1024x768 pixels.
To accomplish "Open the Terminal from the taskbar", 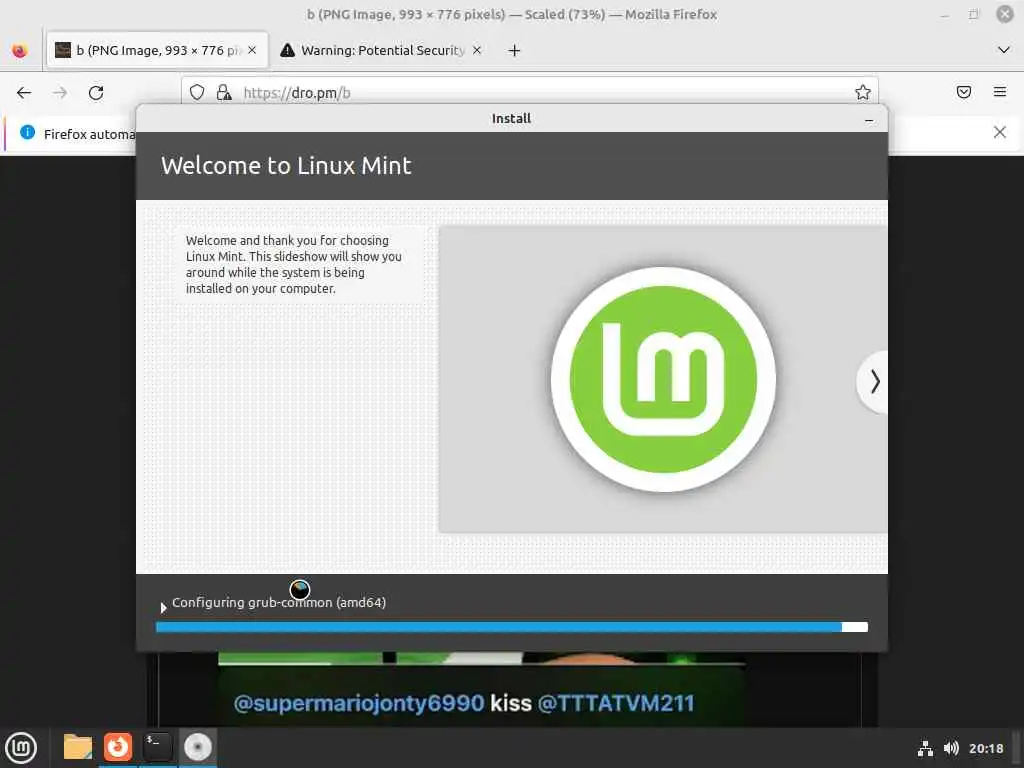I will pyautogui.click(x=157, y=747).
